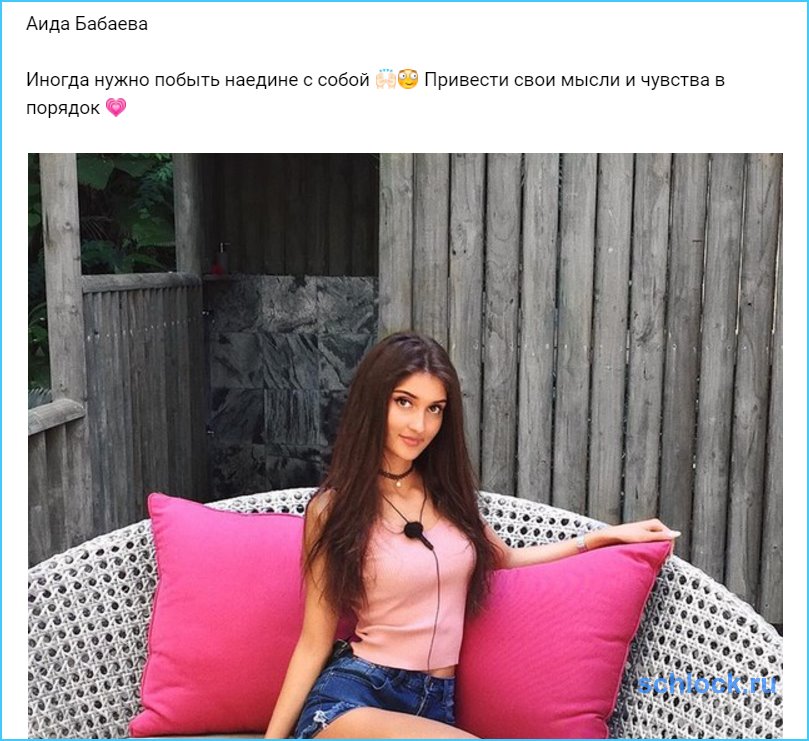809x741 pixels.
Task: Click the schlock.ru watermark
Action: coord(706,685)
